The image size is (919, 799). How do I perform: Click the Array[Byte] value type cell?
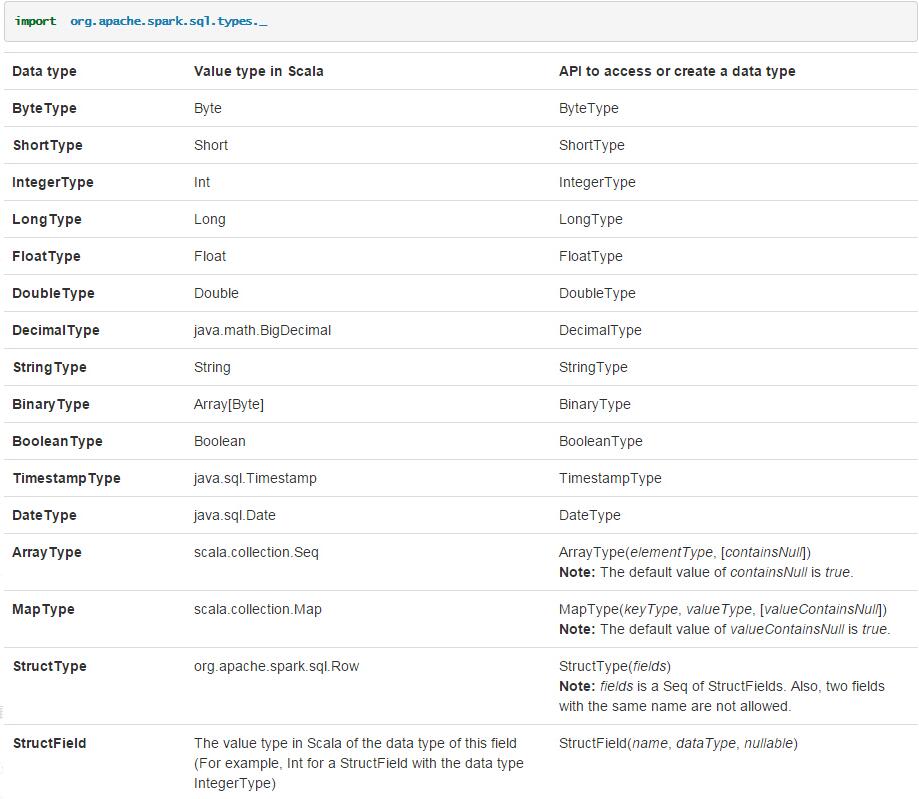[x=229, y=404]
